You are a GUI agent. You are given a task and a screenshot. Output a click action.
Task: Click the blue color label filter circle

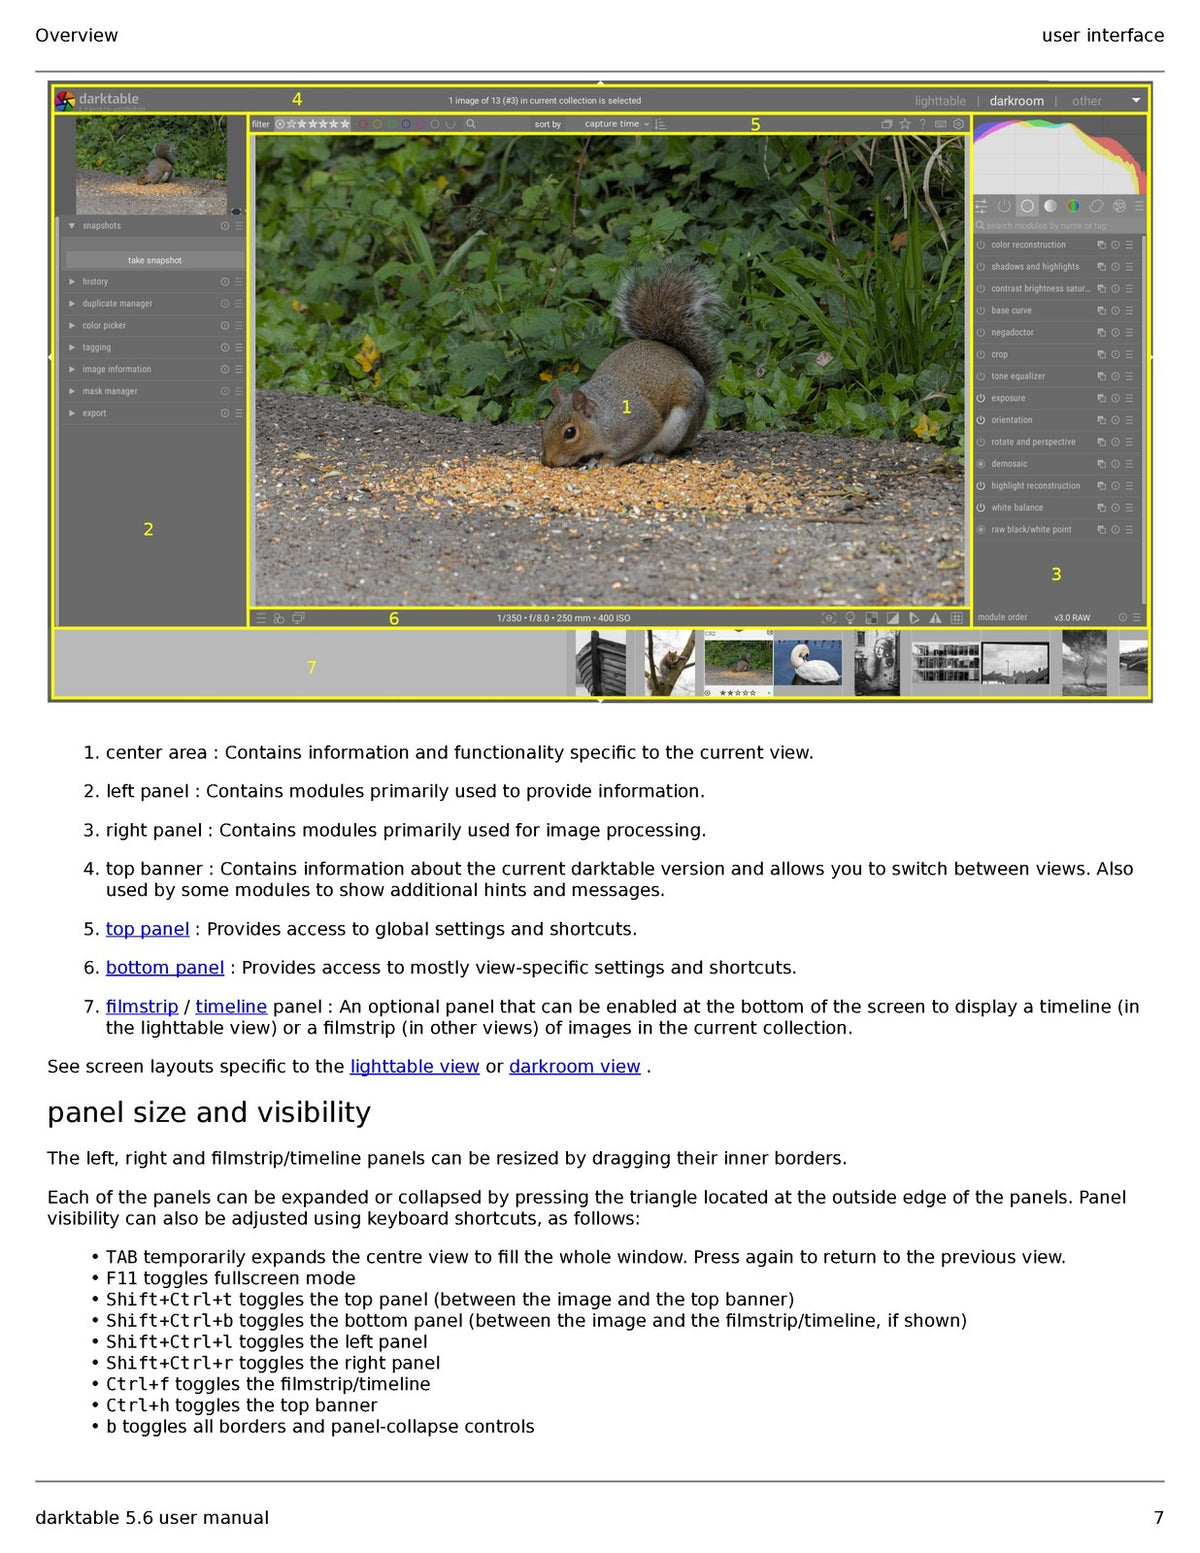coord(406,124)
